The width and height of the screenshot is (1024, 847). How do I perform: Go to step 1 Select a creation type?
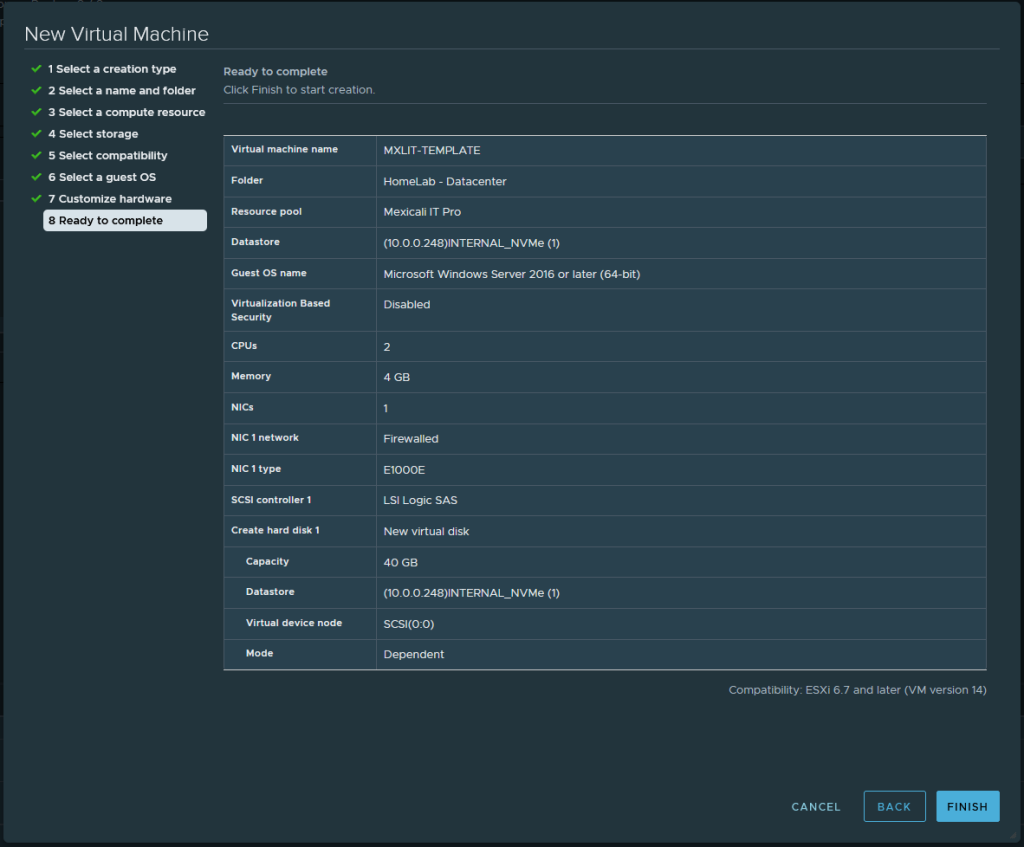coord(112,69)
